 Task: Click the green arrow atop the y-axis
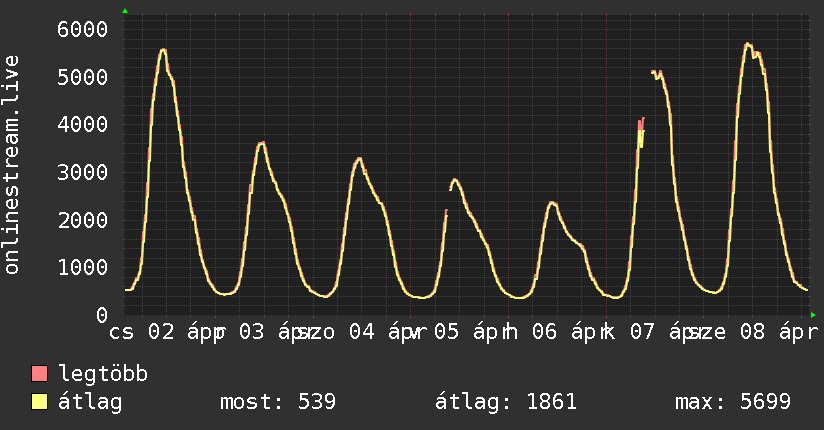point(125,11)
